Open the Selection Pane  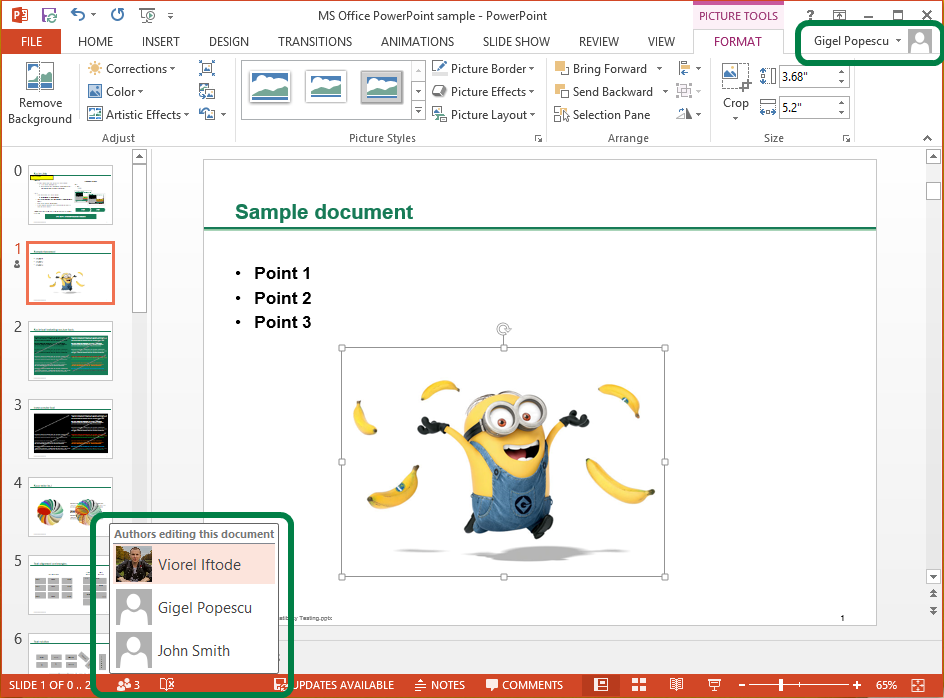click(602, 114)
